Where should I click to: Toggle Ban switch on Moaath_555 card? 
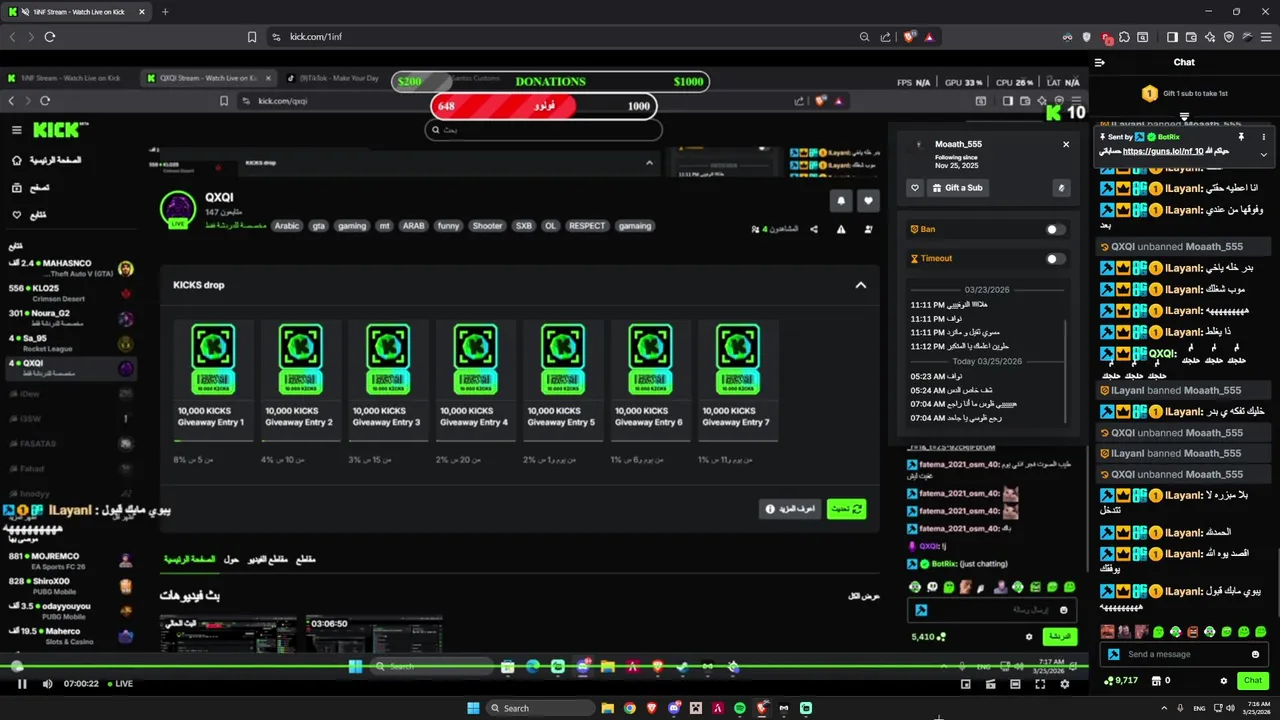tap(1054, 229)
